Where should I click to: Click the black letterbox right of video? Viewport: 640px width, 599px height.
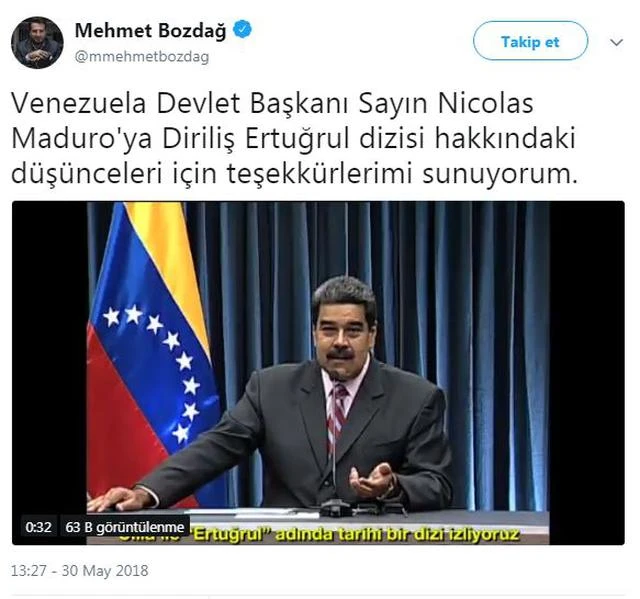click(x=587, y=373)
